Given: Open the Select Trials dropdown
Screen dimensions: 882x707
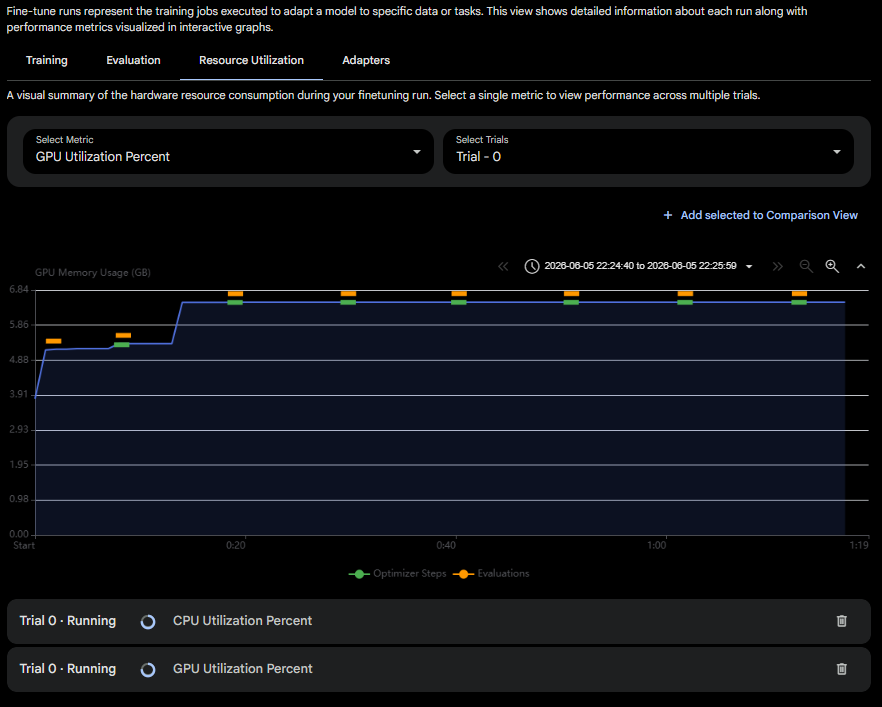Looking at the screenshot, I should tap(648, 151).
